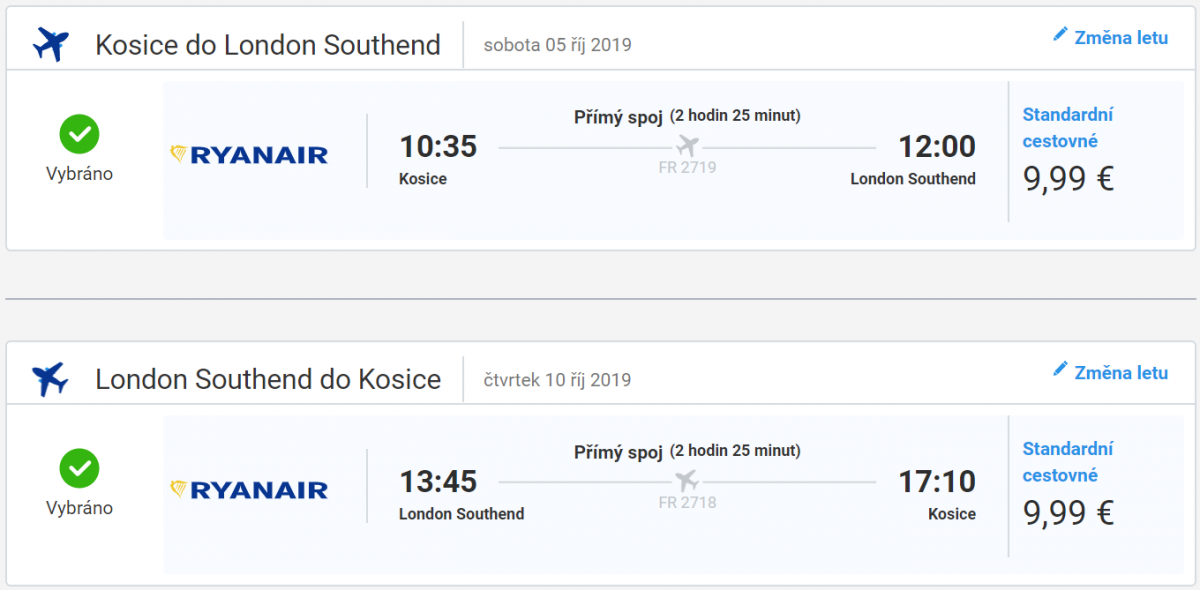This screenshot has width=1200, height=590.
Task: Click the 17:10 Kosice arrival time
Action: coord(937,482)
